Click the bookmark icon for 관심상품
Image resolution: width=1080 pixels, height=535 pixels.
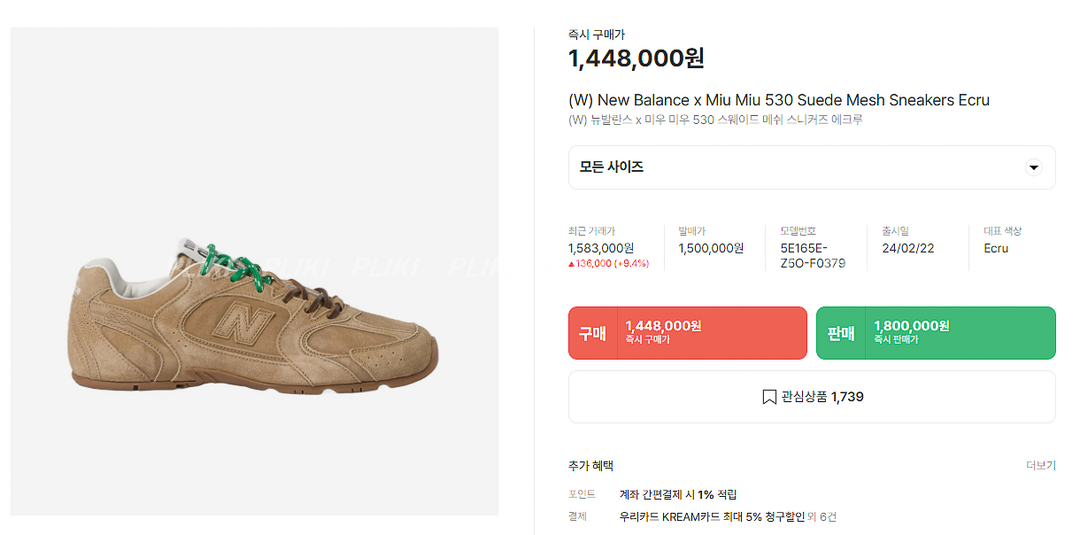[769, 397]
